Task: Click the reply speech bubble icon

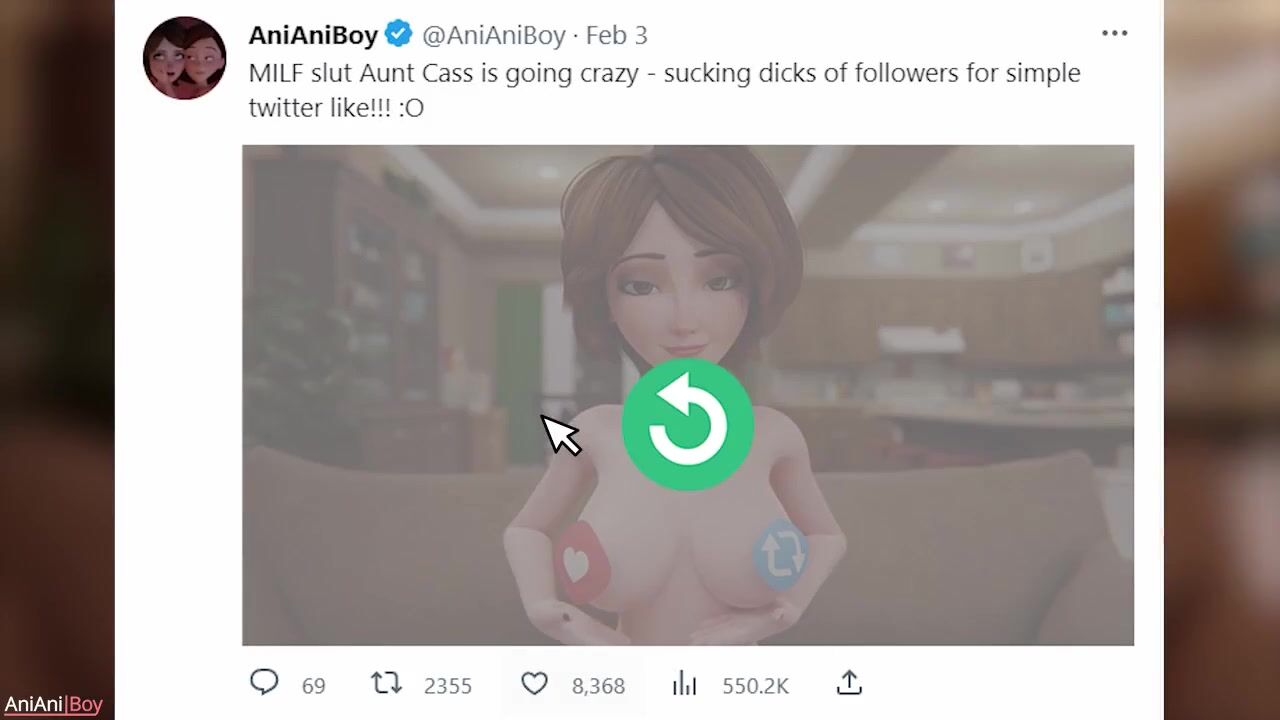Action: point(264,683)
